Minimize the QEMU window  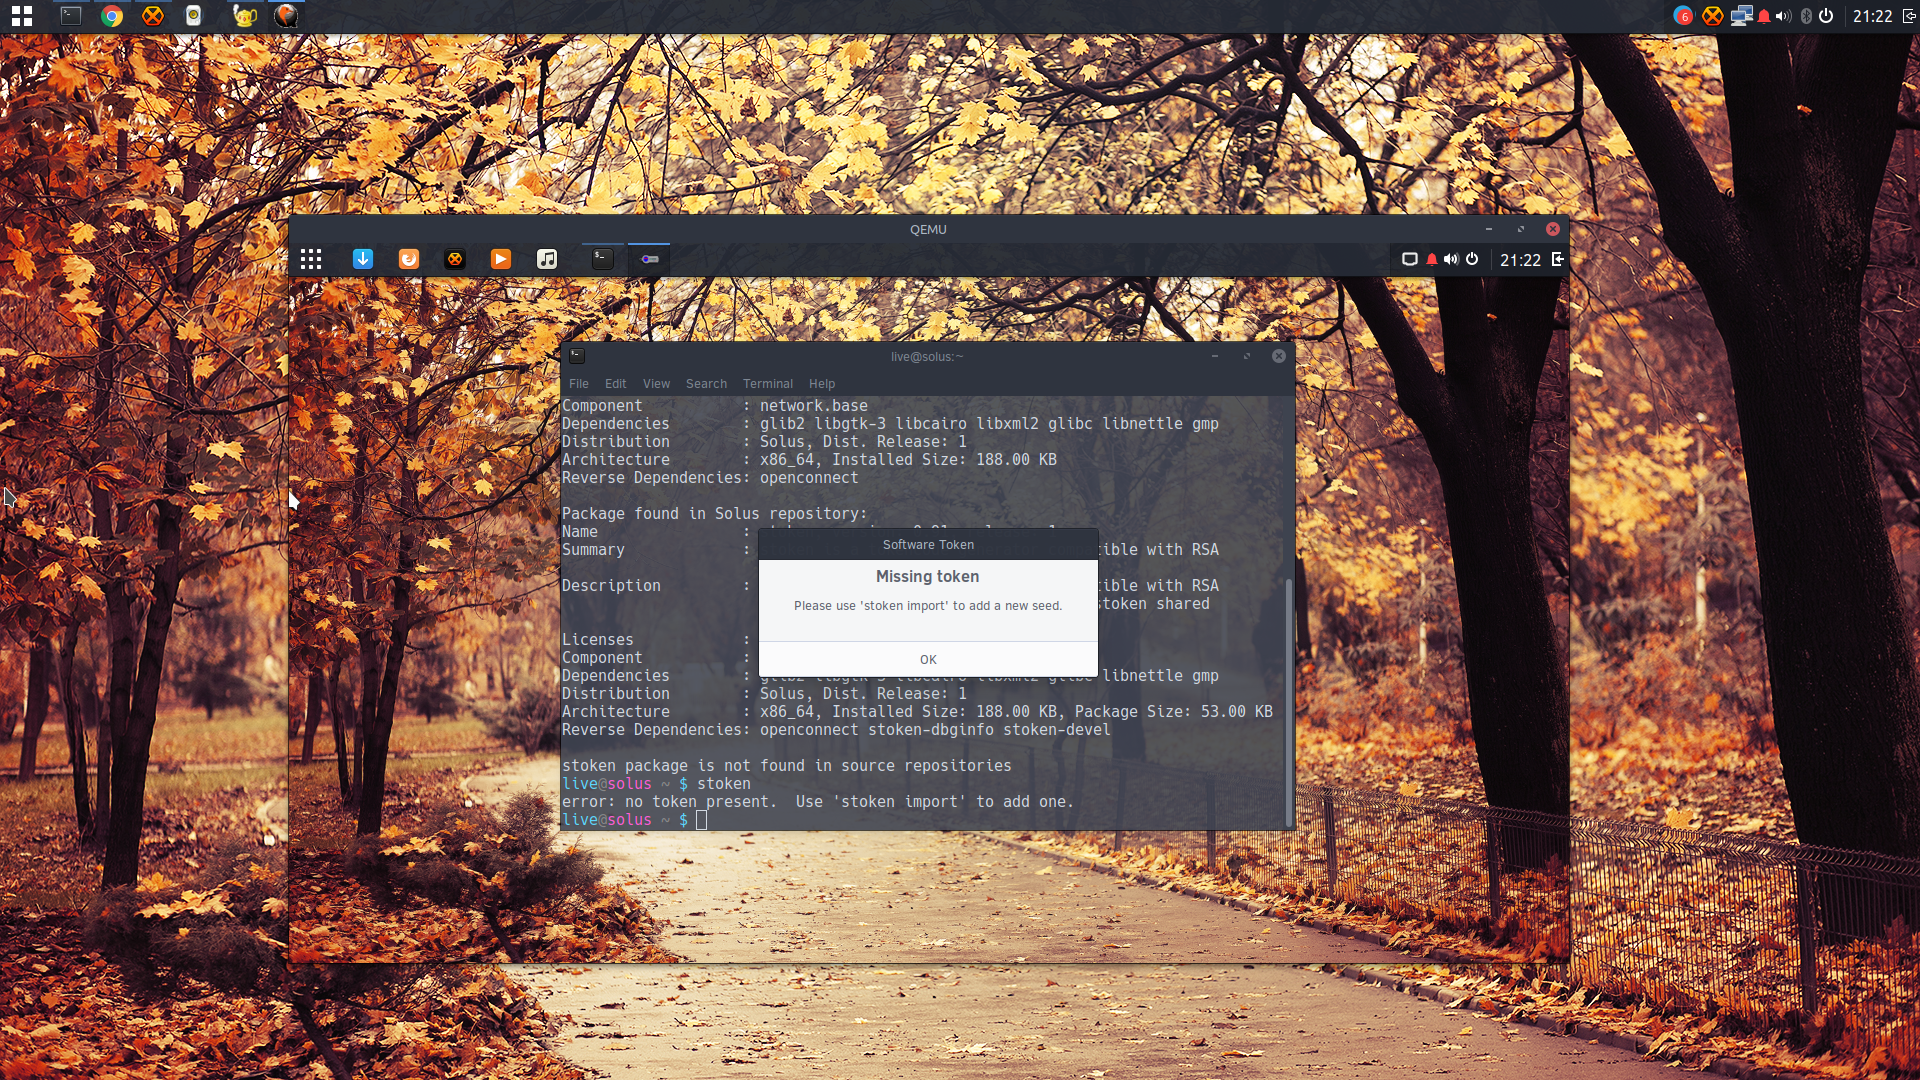(x=1489, y=229)
